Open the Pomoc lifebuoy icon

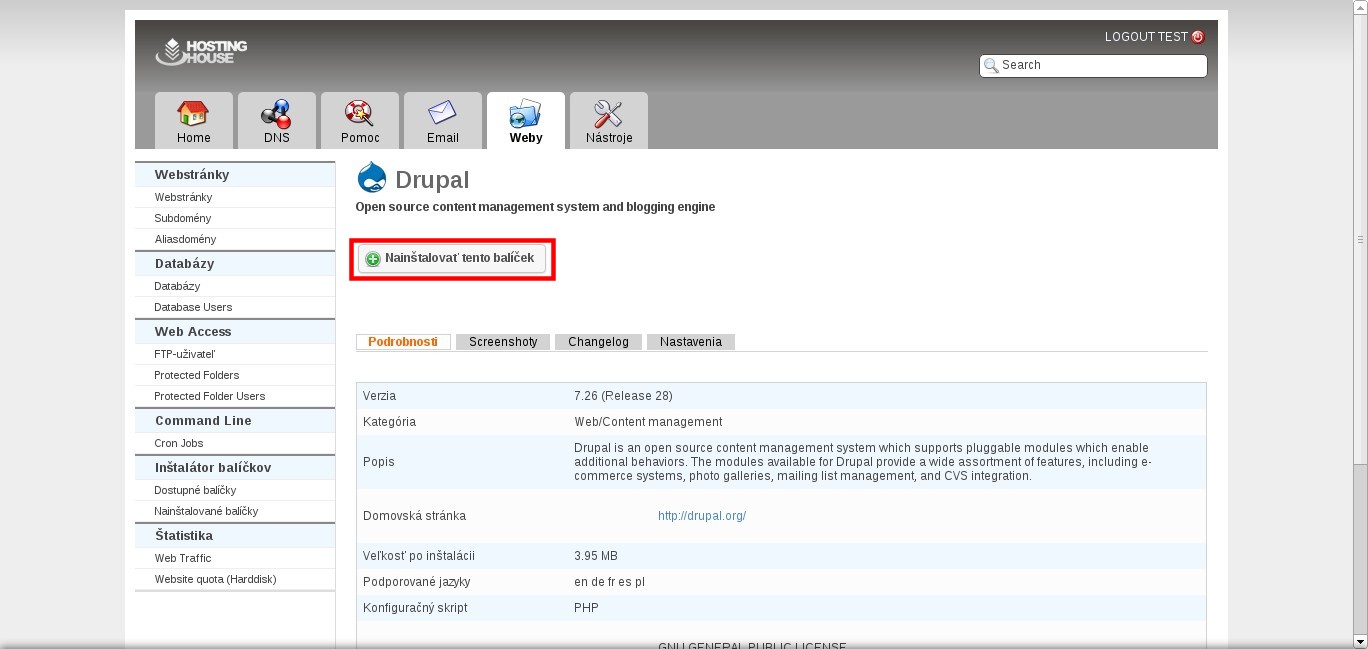(359, 113)
